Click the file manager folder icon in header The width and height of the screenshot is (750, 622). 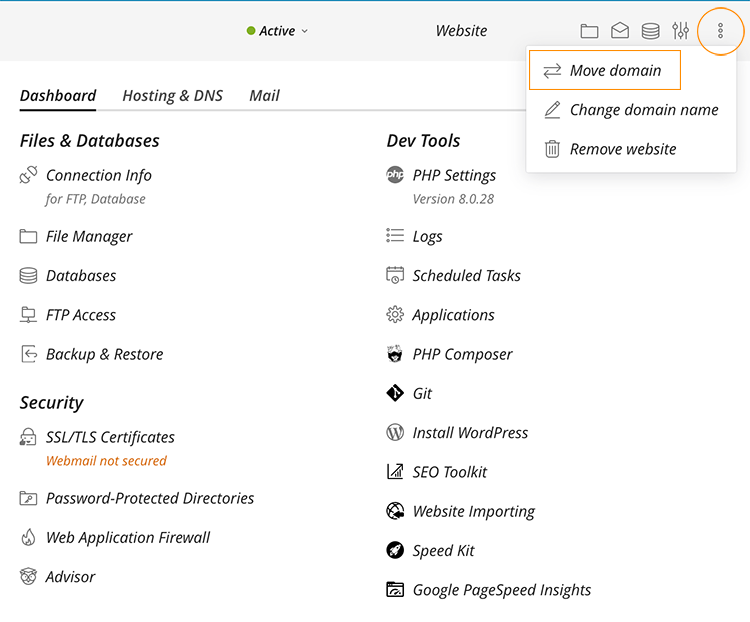(590, 31)
